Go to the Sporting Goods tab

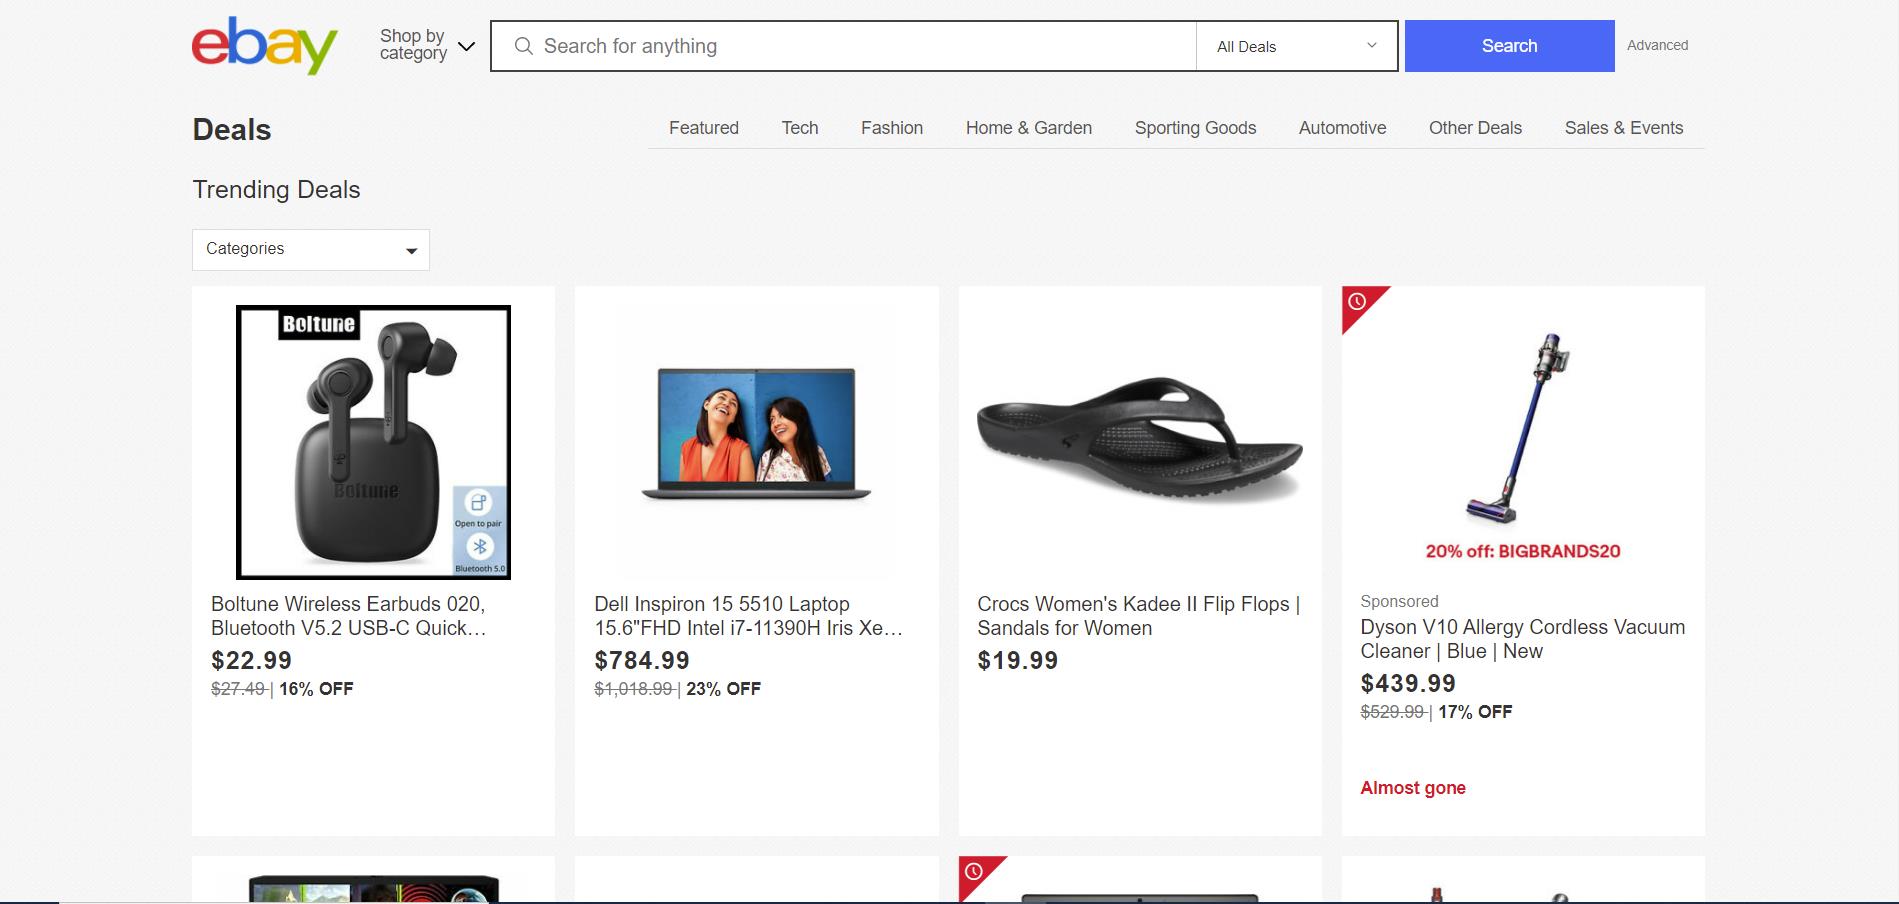click(1195, 128)
